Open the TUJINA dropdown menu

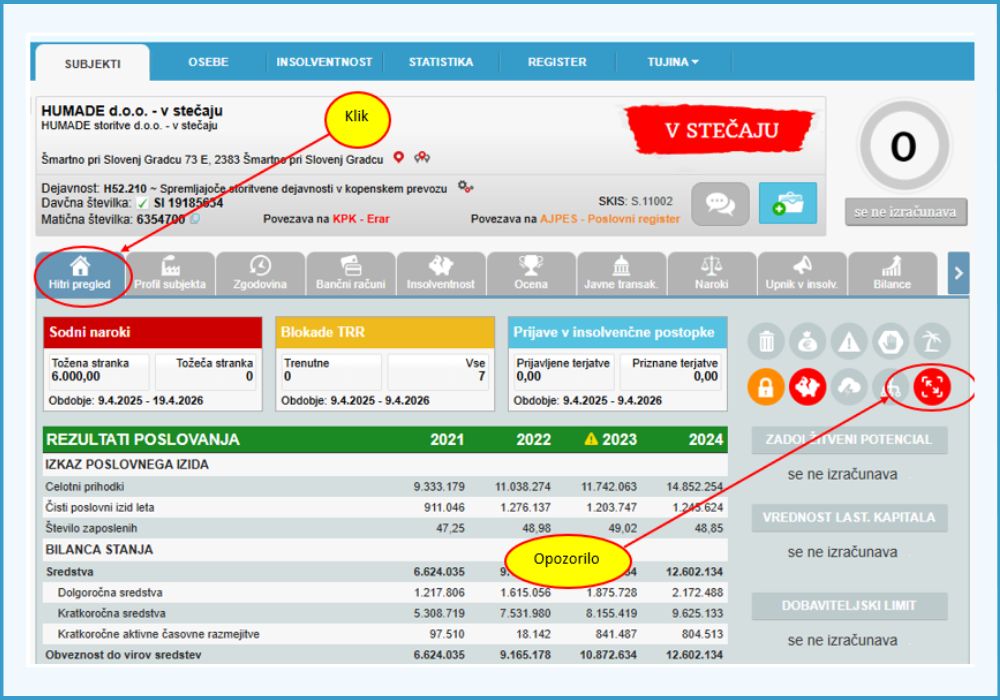tap(673, 62)
